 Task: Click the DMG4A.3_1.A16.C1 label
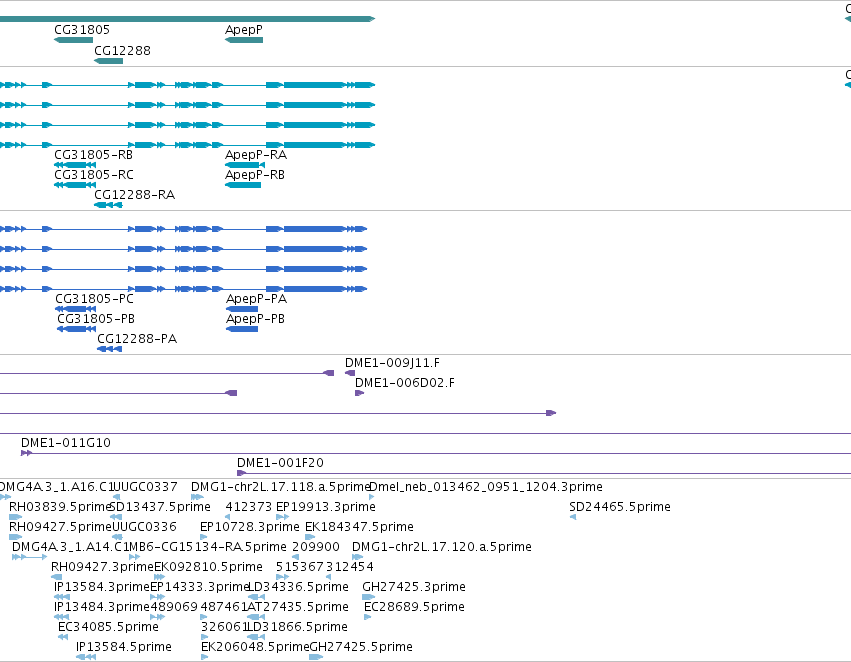click(56, 487)
